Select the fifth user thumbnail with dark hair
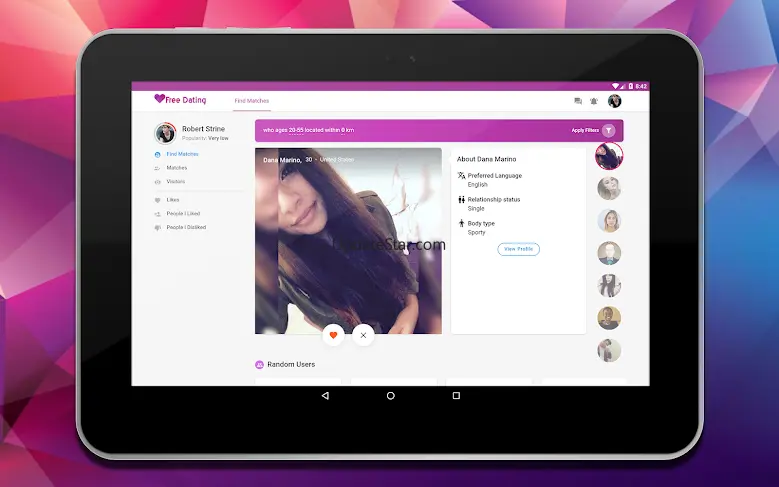This screenshot has width=779, height=487. (609, 286)
